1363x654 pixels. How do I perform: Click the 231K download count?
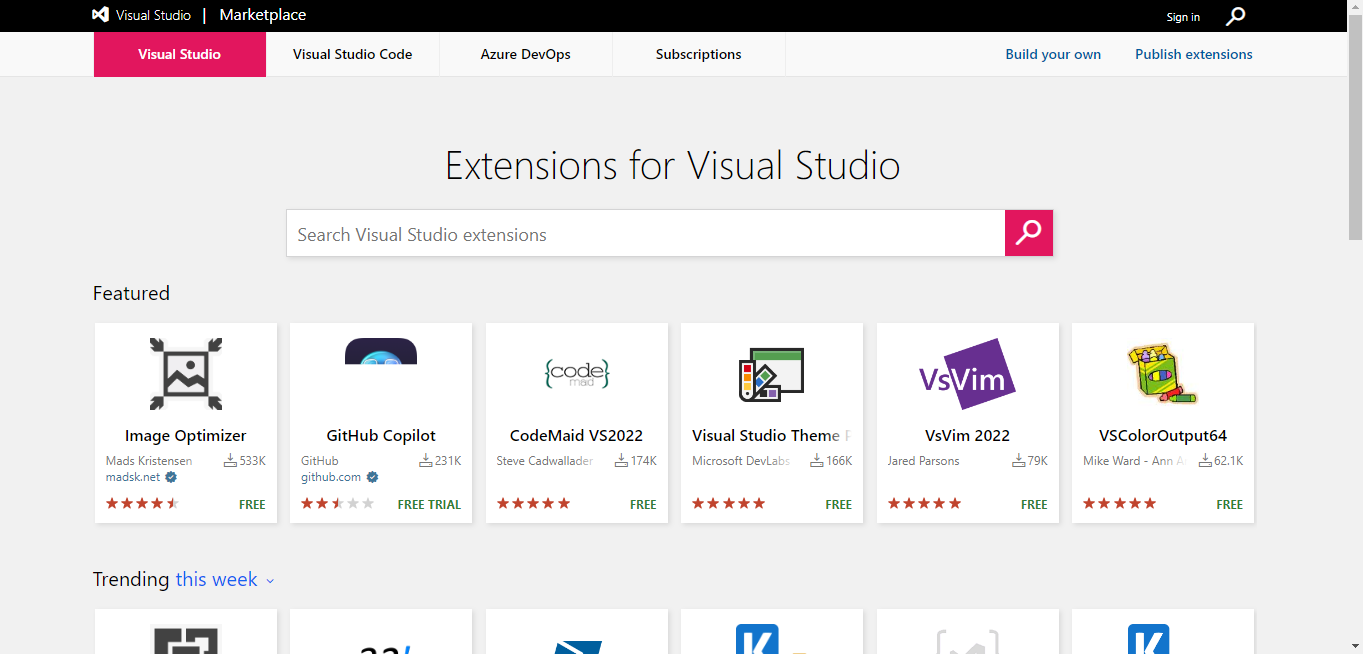tap(448, 461)
